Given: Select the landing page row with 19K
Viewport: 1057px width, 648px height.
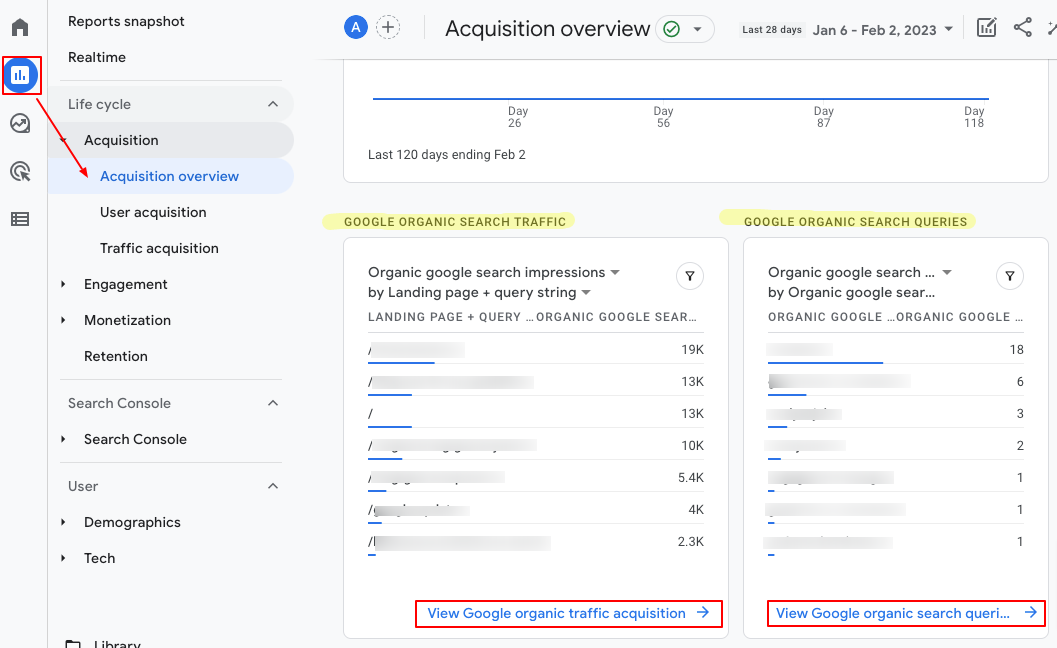Looking at the screenshot, I should [536, 350].
